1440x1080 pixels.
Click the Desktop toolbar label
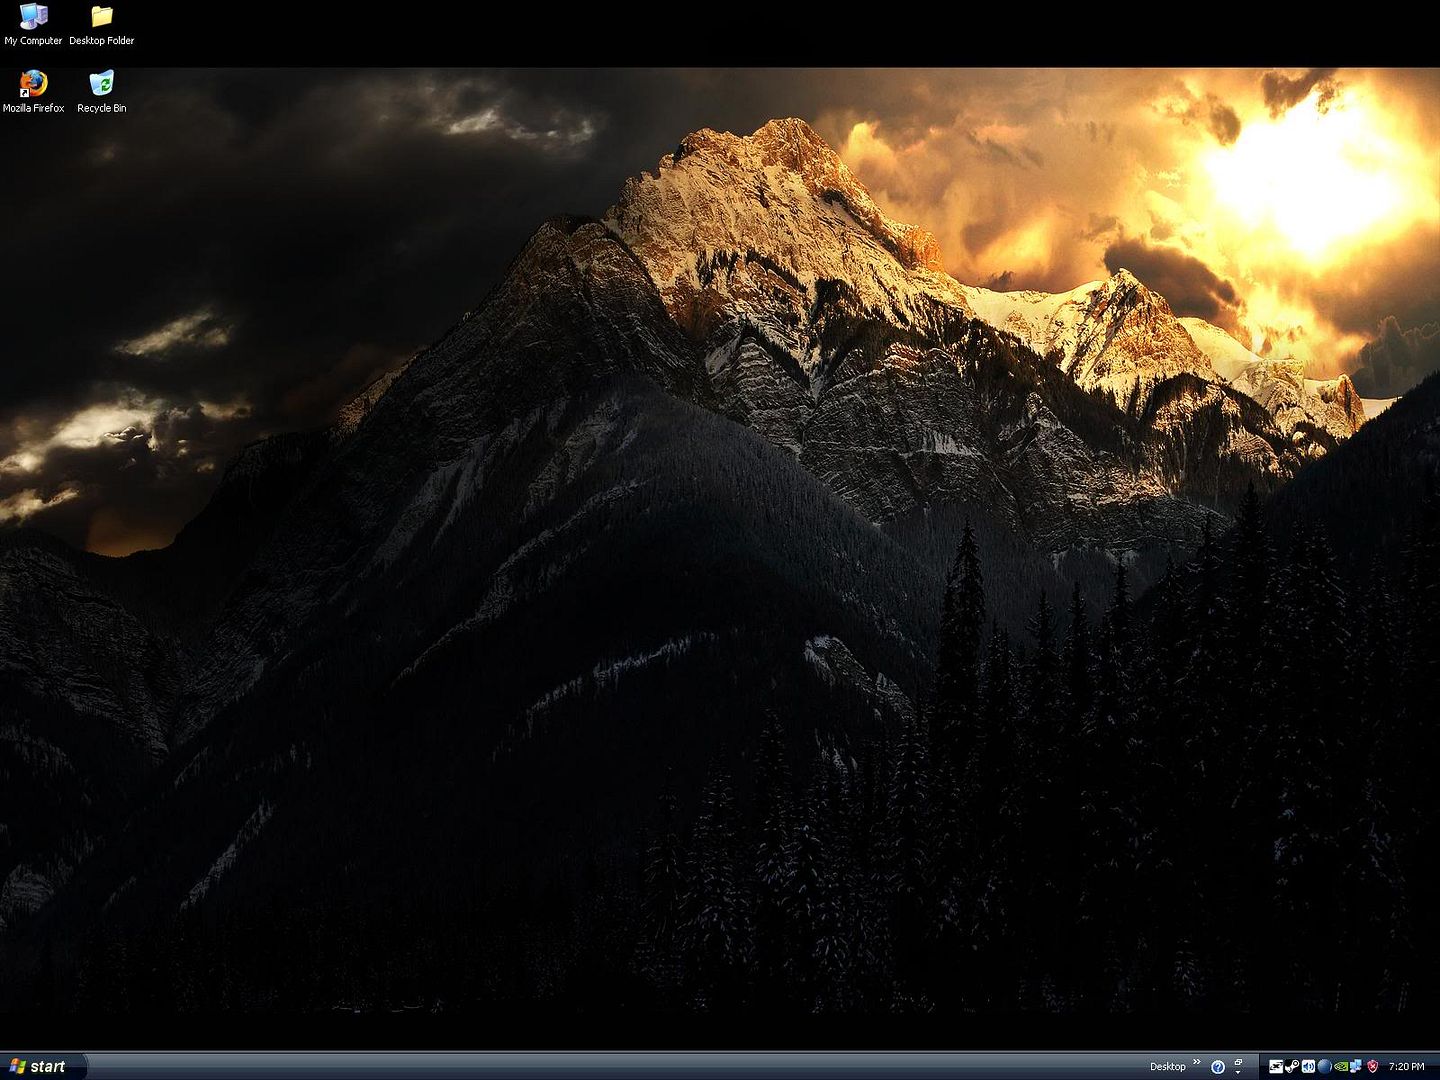pos(1167,1067)
